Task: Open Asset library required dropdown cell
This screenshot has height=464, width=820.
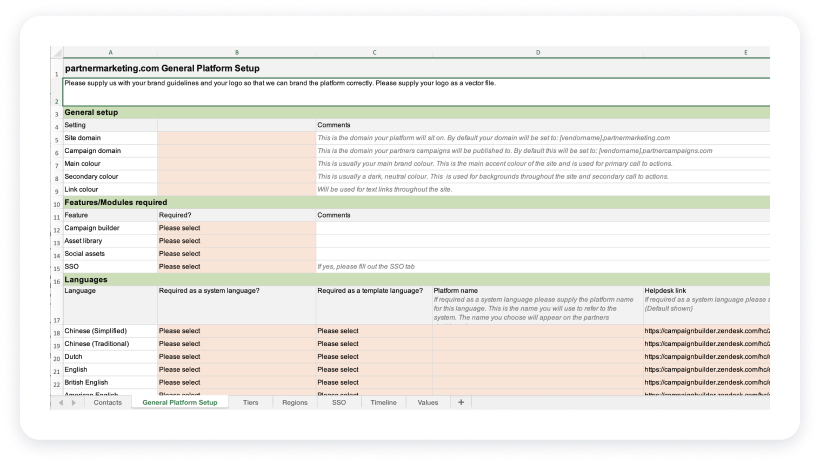Action: pos(236,241)
